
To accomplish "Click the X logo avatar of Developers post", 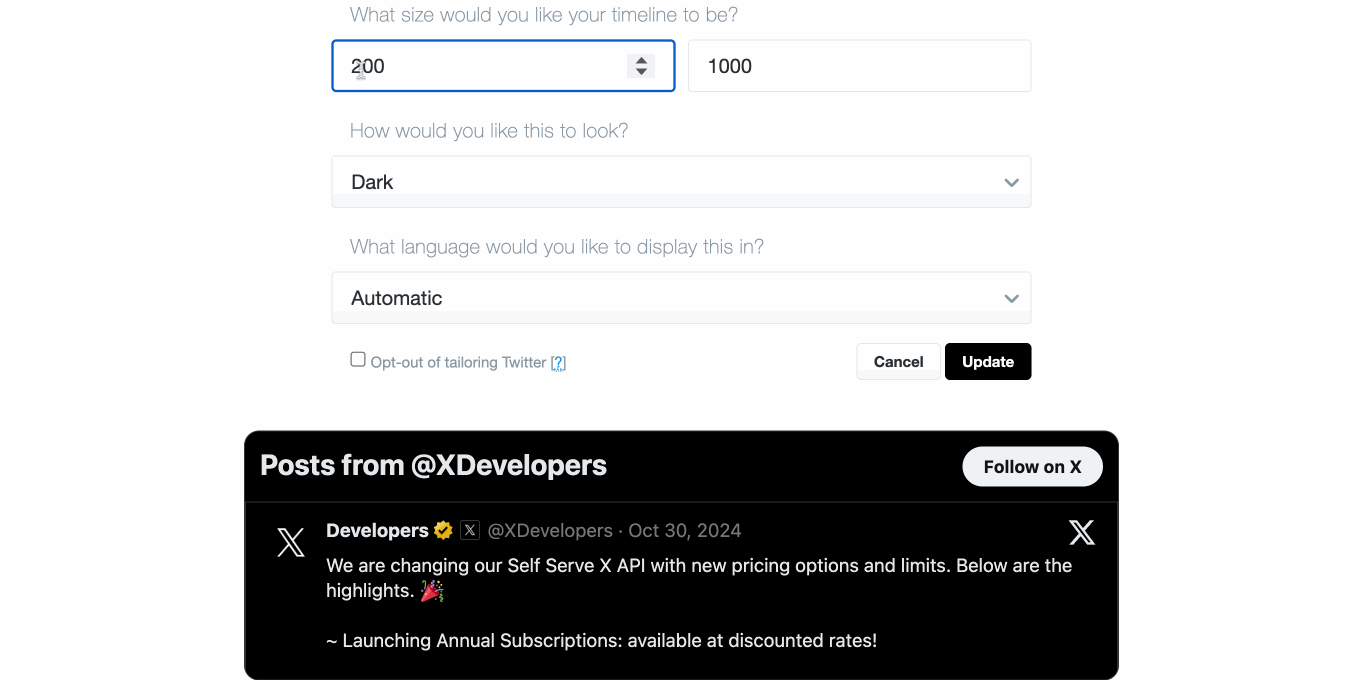I will (291, 543).
